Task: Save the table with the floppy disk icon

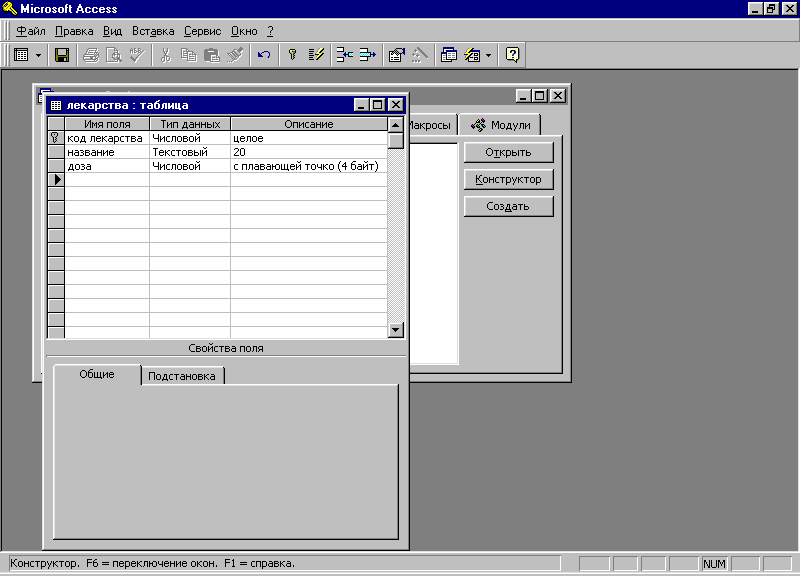Action: pos(62,55)
